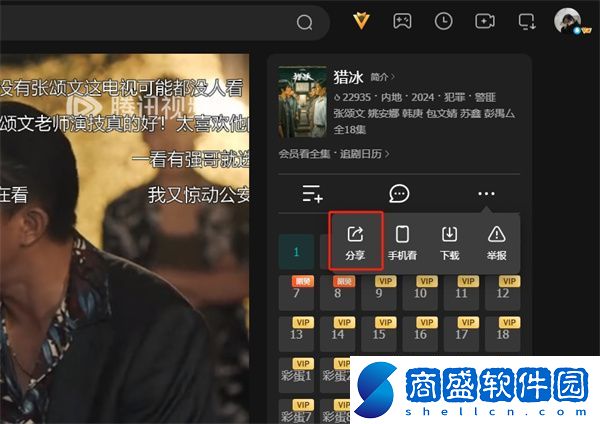The image size is (600, 424).
Task: Play VIP episode 18
Action: tap(503, 334)
